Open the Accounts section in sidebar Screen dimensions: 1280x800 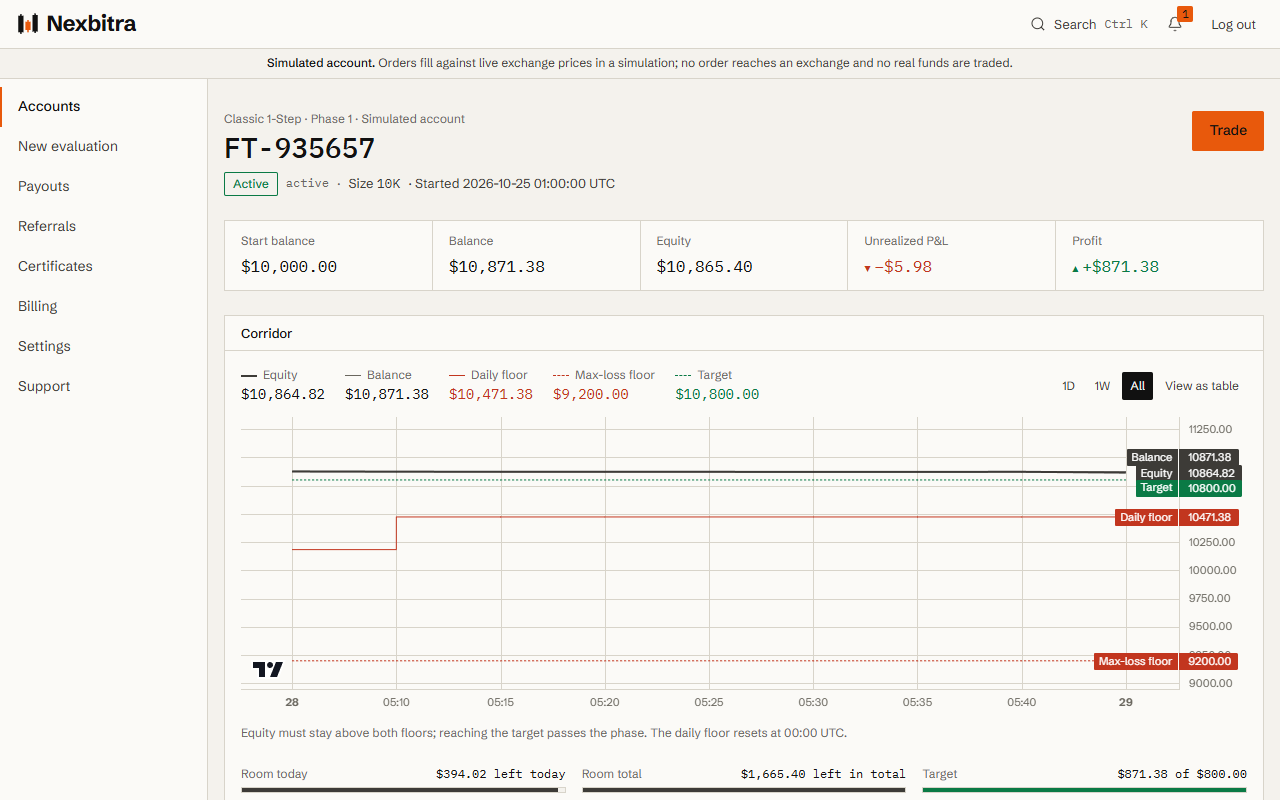tap(104, 106)
